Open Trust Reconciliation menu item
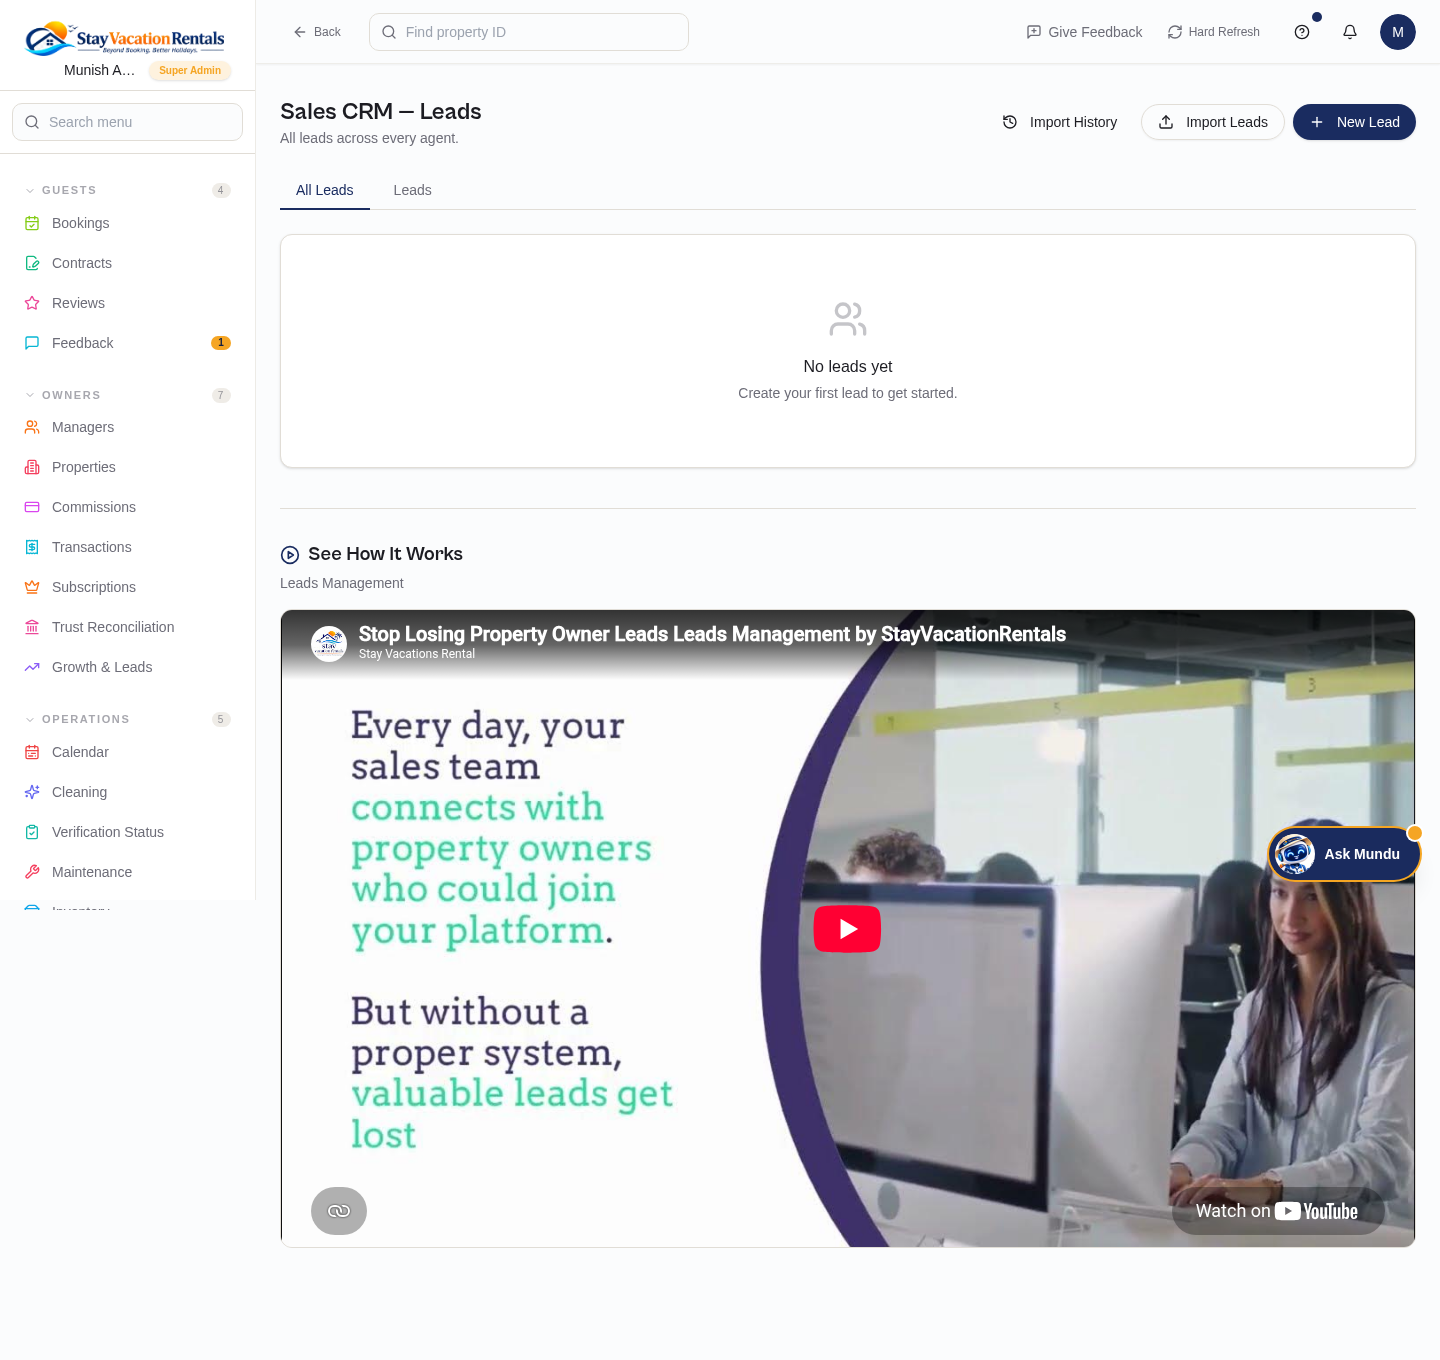 click(127, 627)
